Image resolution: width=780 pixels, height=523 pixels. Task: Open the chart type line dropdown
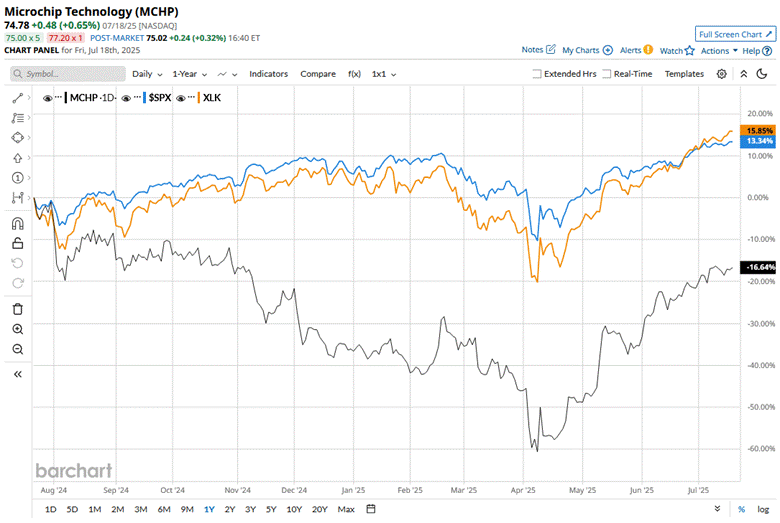pyautogui.click(x=227, y=74)
